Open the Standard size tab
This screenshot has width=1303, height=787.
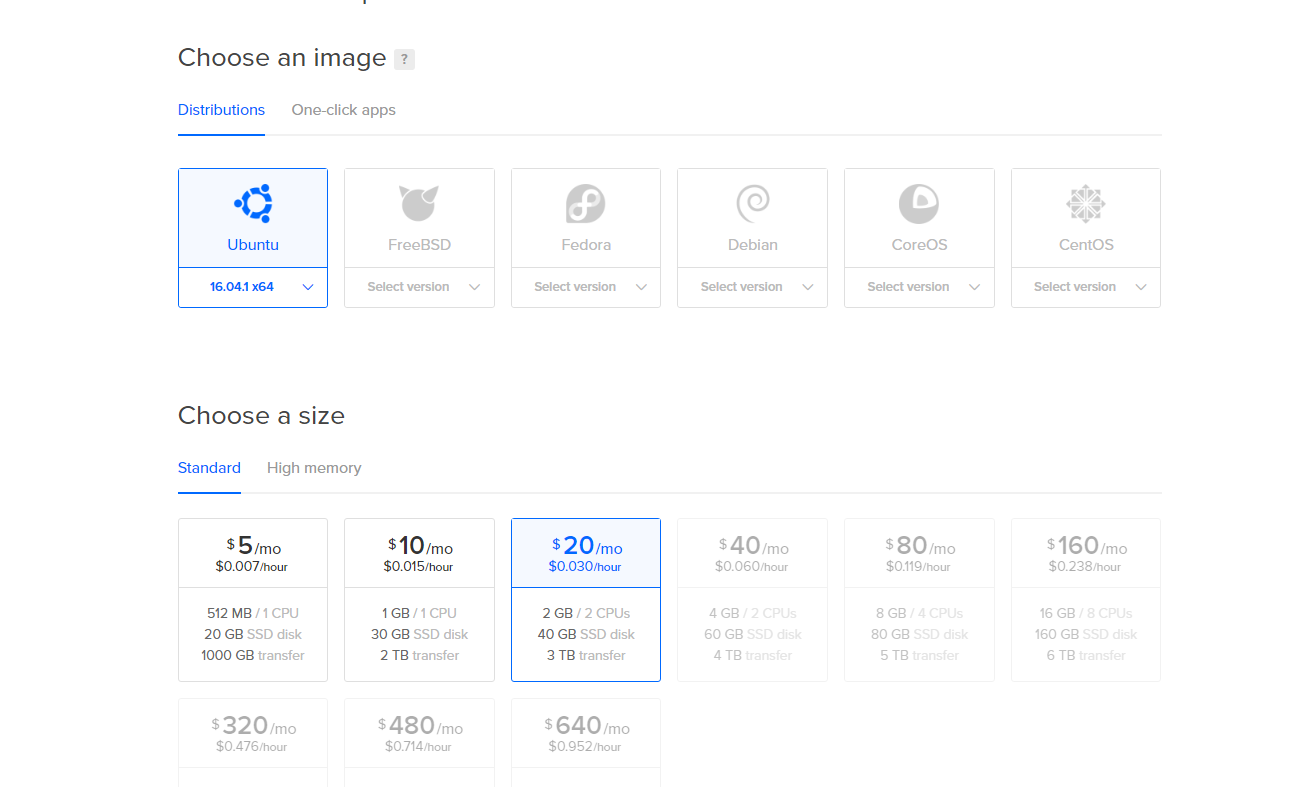pyautogui.click(x=209, y=468)
